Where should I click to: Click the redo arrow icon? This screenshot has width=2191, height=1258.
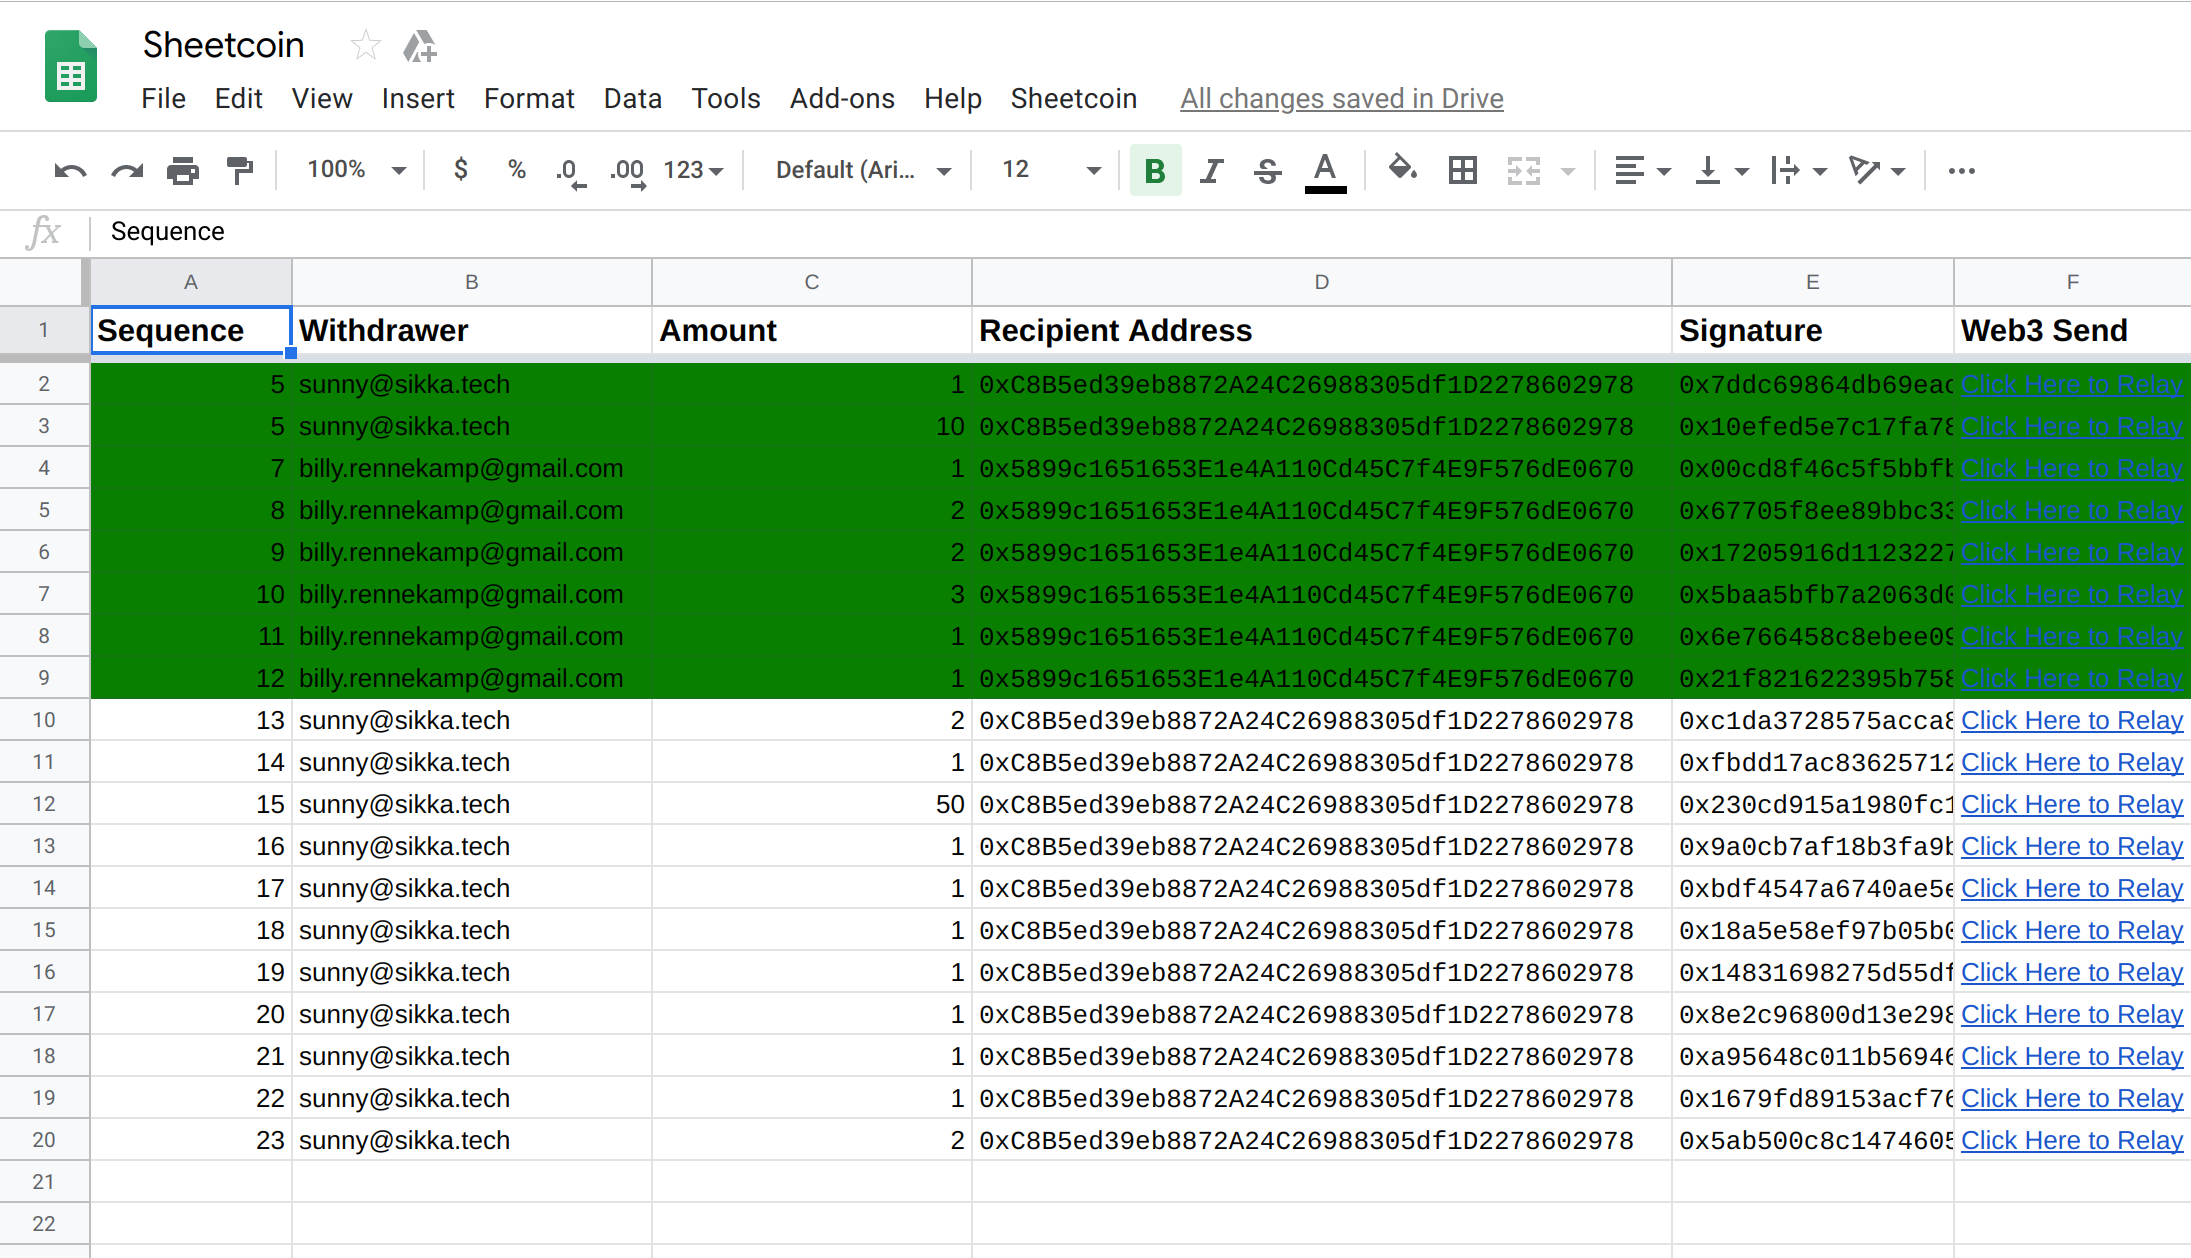127,171
